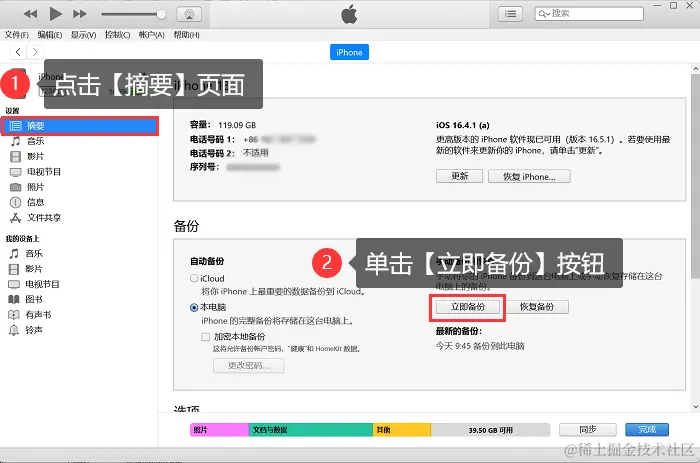Click the pink 照片 storage segment
Image resolution: width=700 pixels, height=463 pixels.
pos(219,430)
